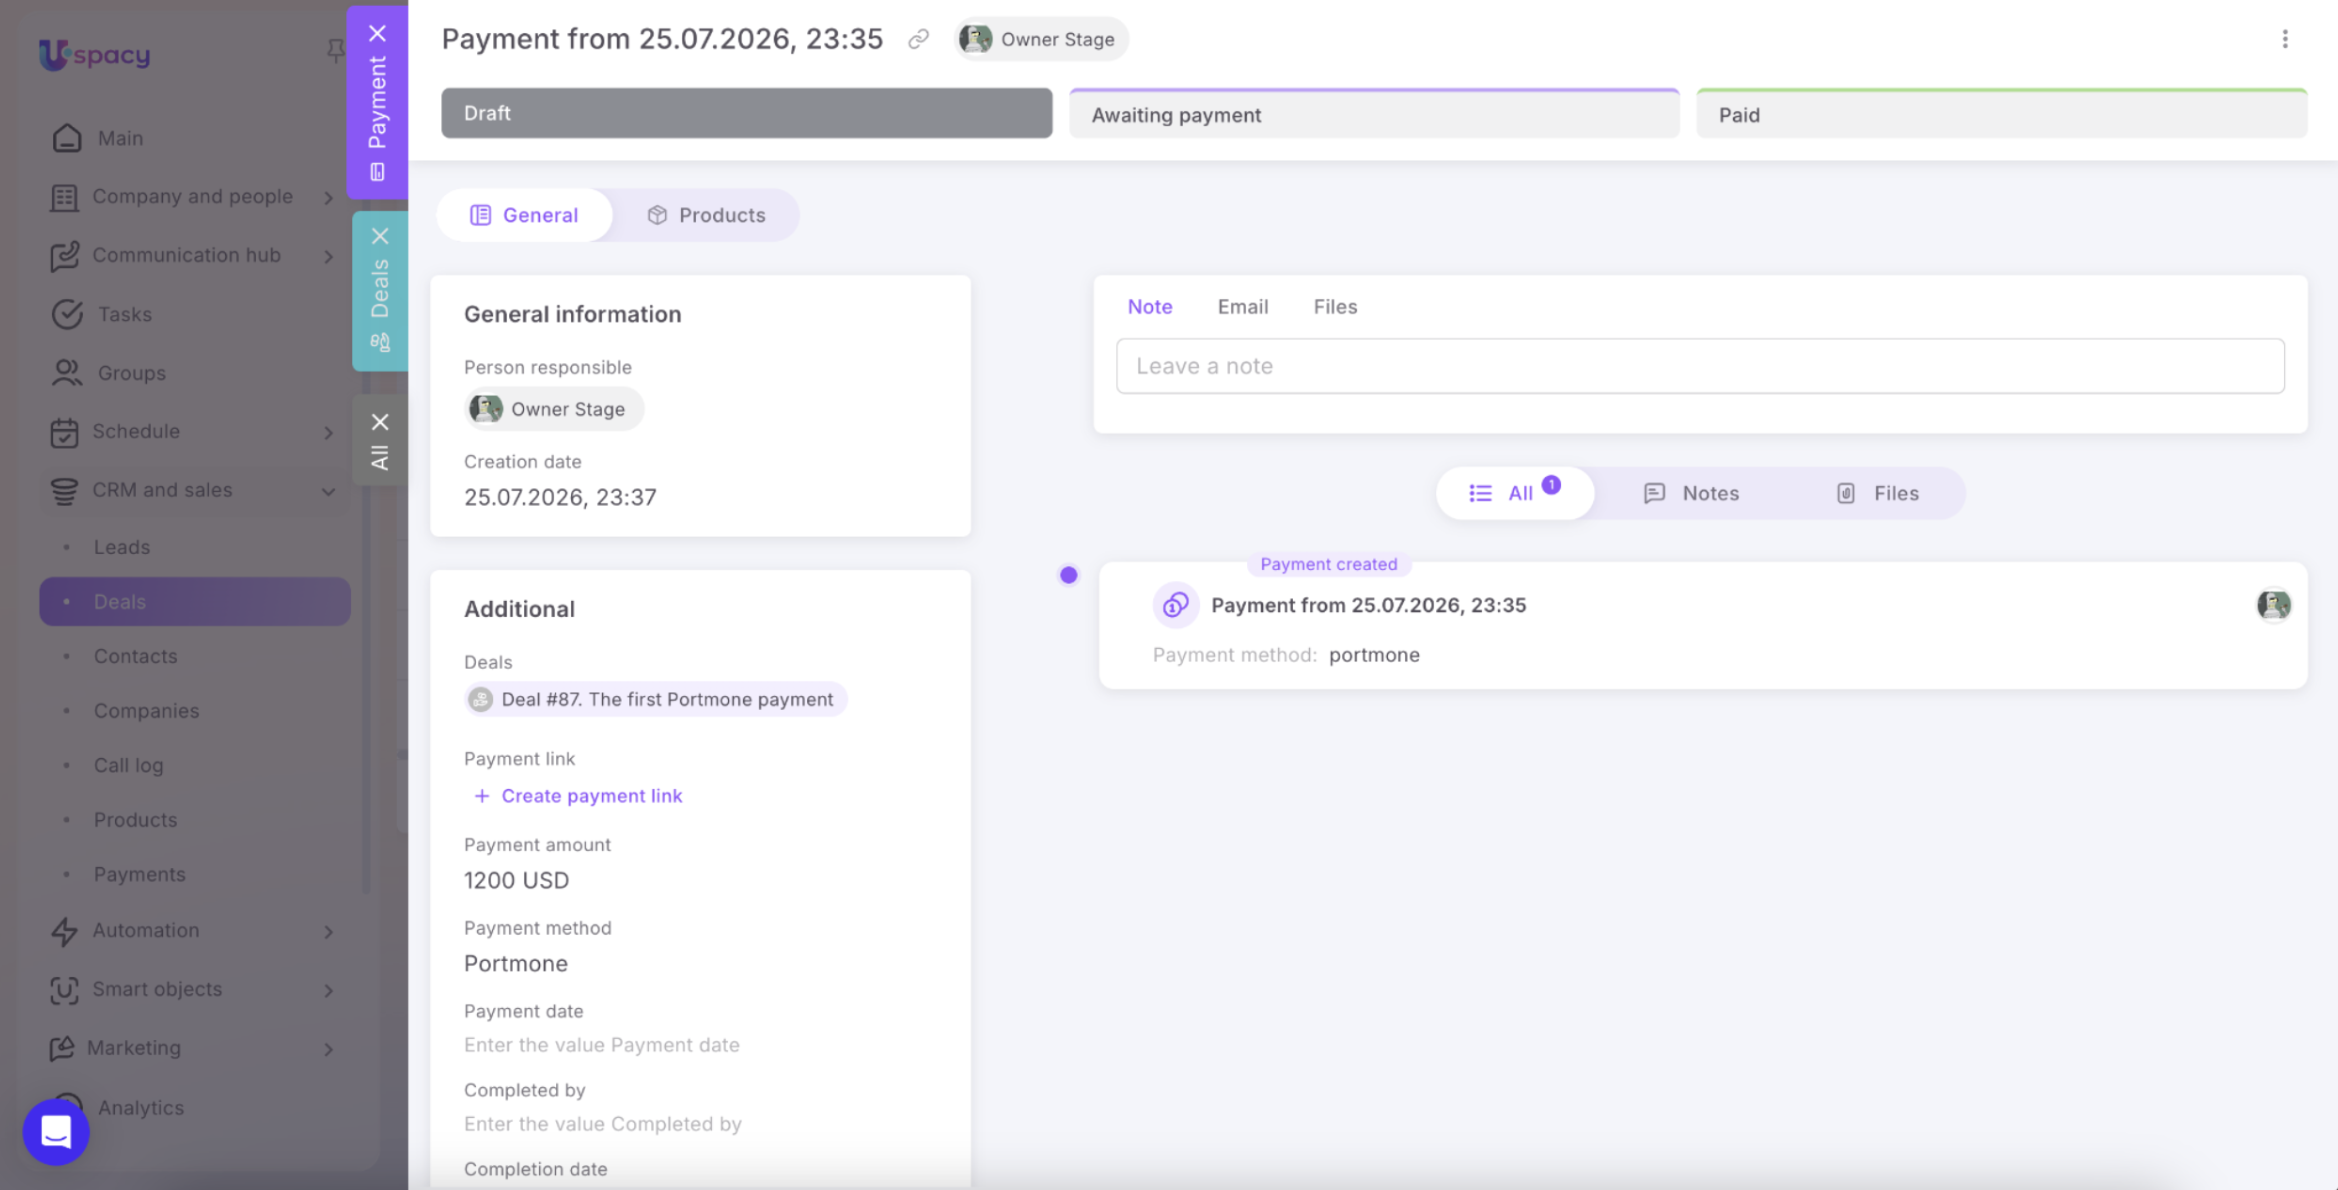The height and width of the screenshot is (1190, 2338).
Task: Open Payments in the sidebar
Action: [x=139, y=874]
